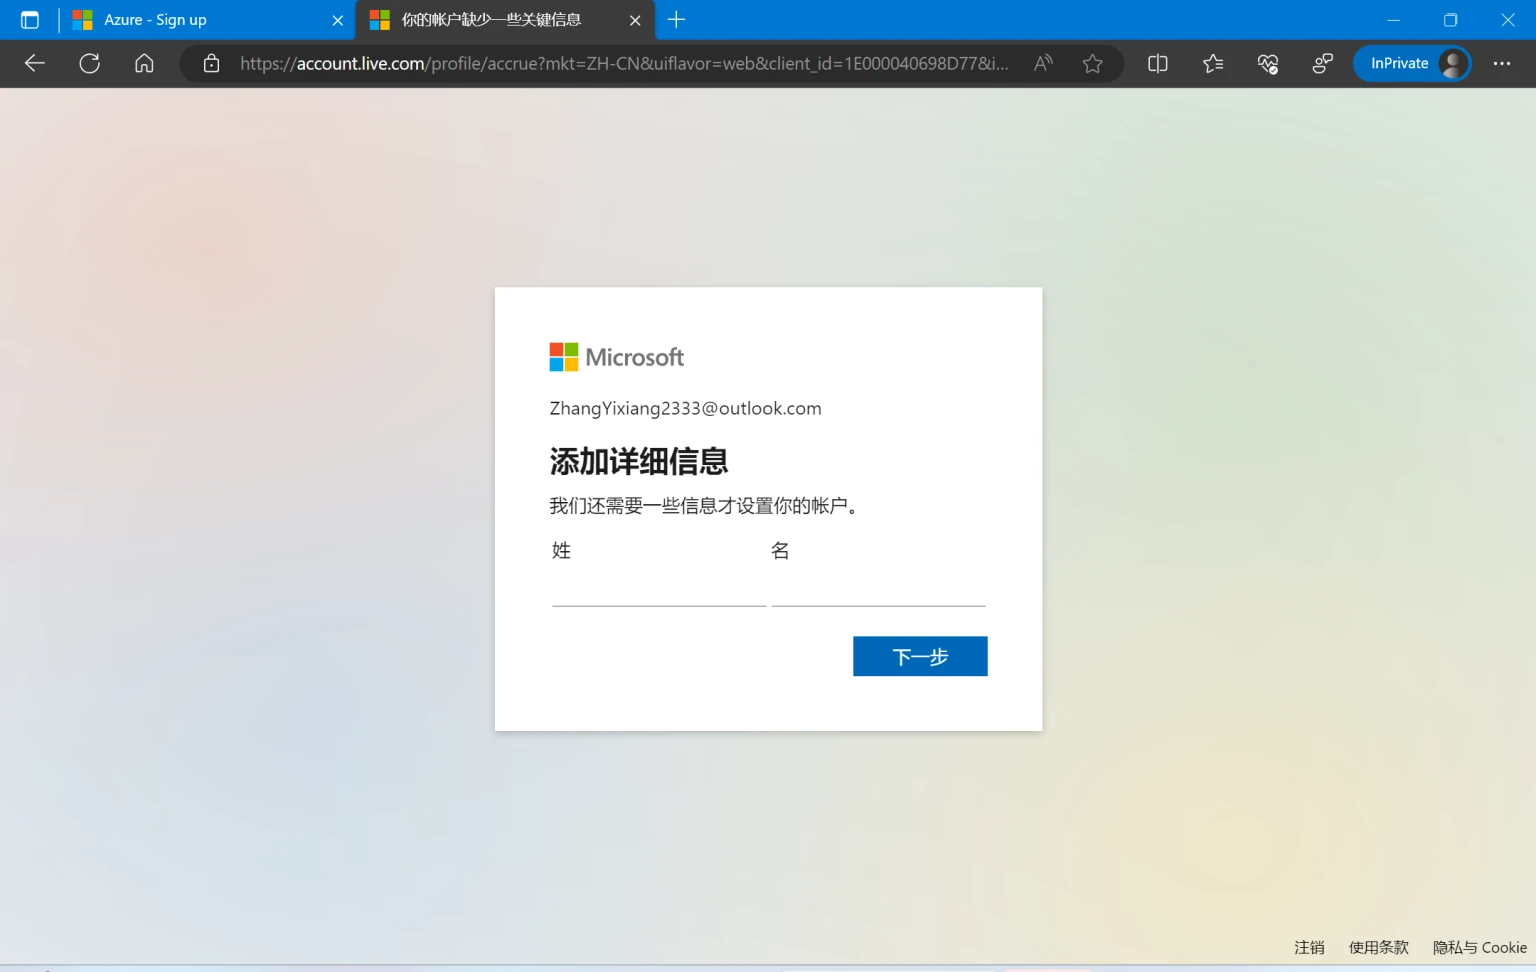The height and width of the screenshot is (972, 1536).
Task: Open the 隐私与 Cookie link
Action: [x=1479, y=947]
